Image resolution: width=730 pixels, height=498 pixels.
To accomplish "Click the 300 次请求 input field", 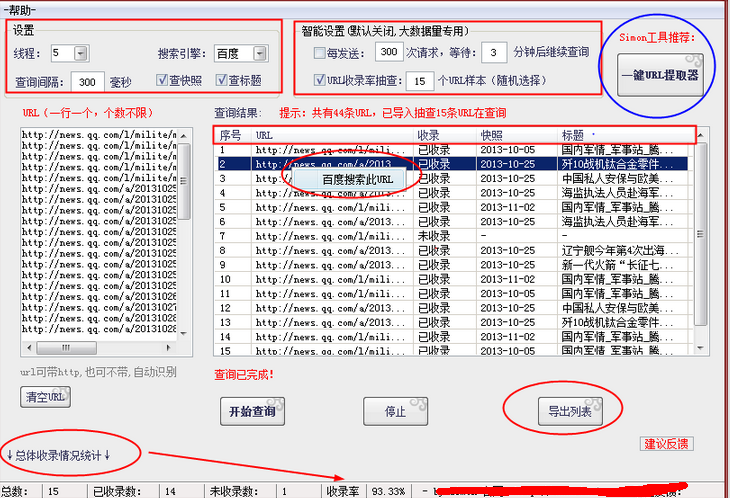I will pyautogui.click(x=389, y=52).
